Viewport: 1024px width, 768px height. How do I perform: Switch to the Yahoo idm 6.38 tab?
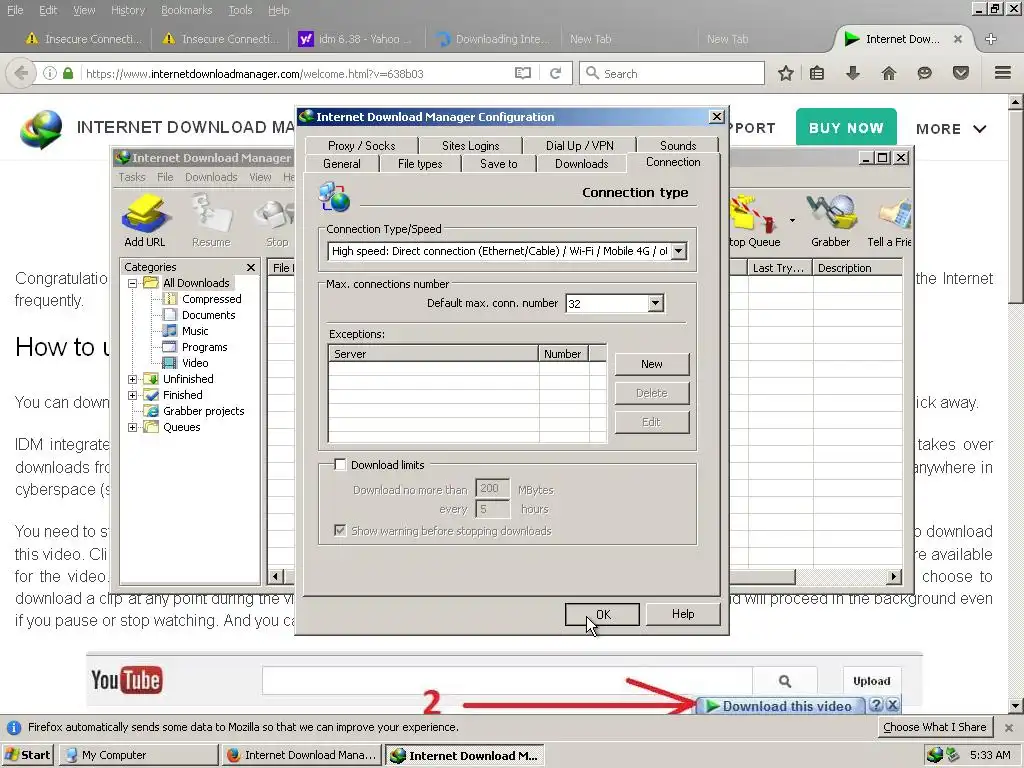[x=355, y=39]
